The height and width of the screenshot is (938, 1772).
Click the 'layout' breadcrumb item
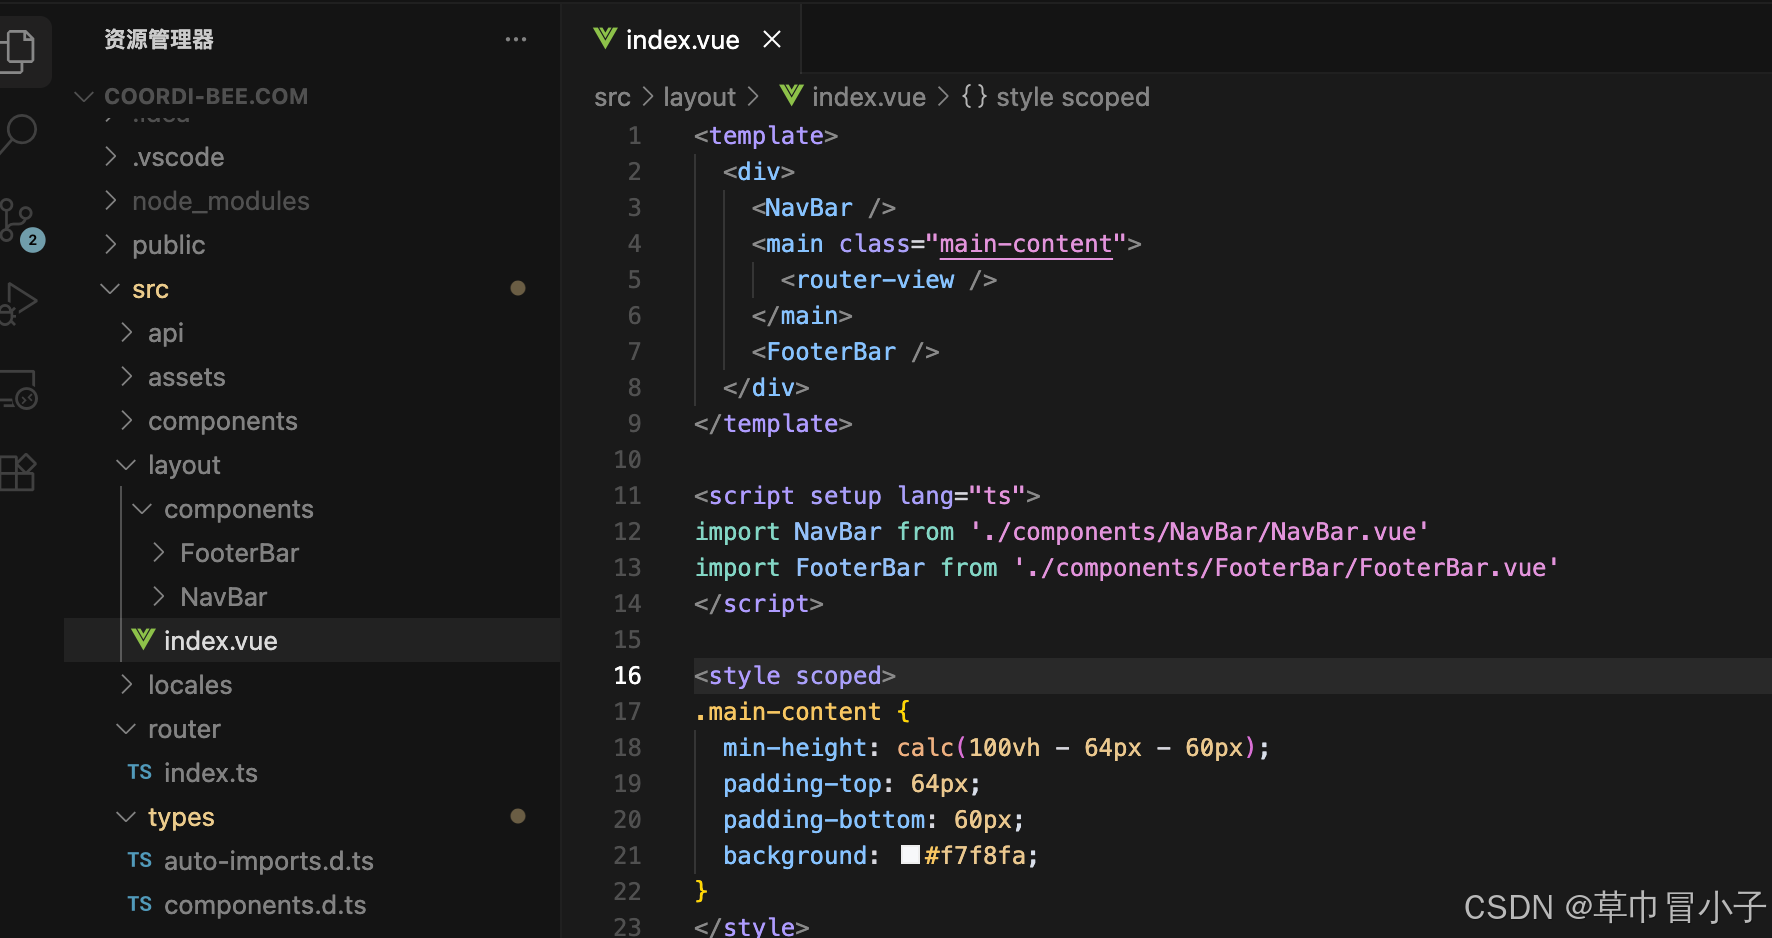tap(699, 96)
